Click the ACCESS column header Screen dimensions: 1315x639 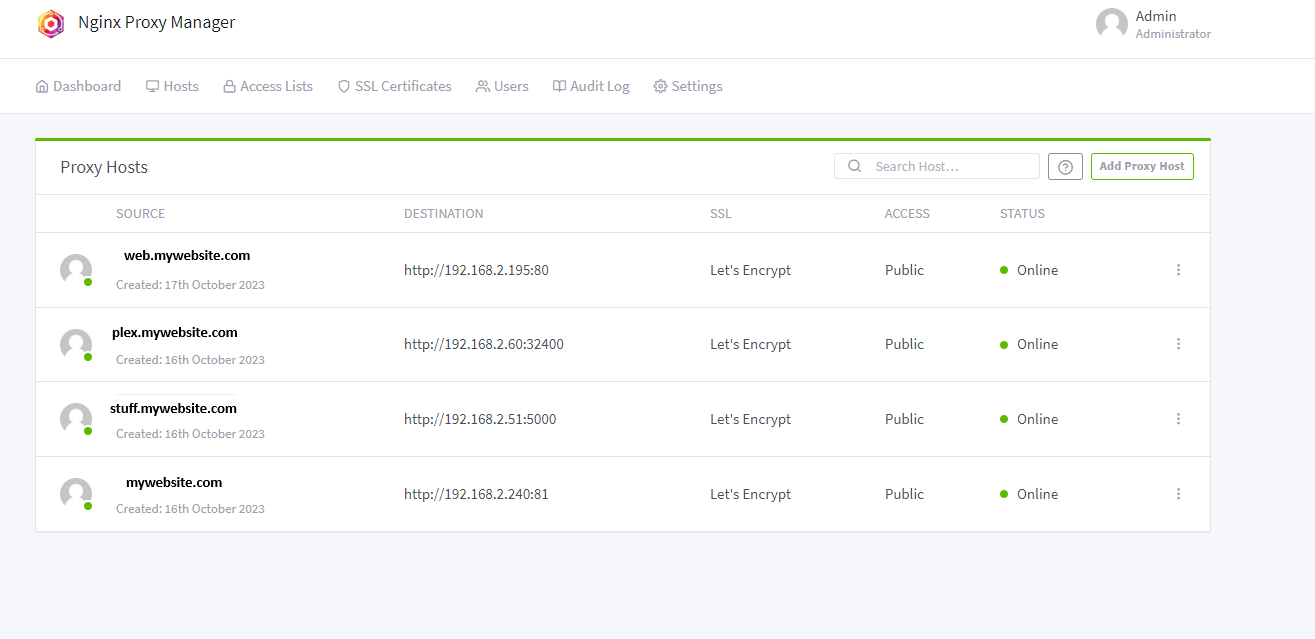907,214
